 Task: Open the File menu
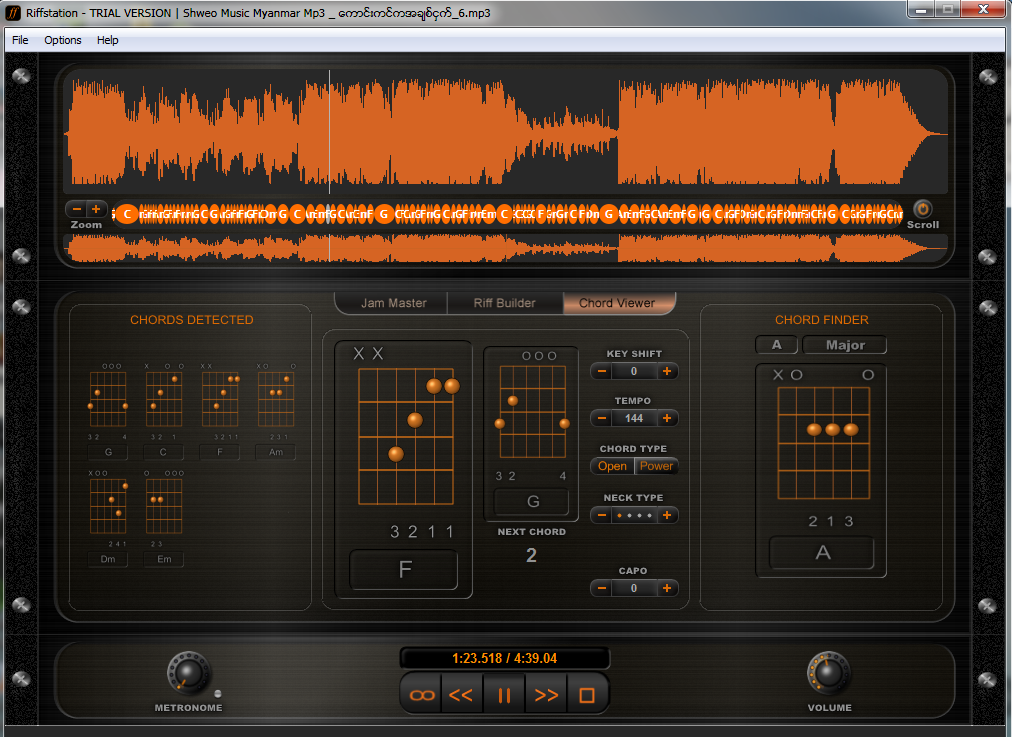coord(20,40)
